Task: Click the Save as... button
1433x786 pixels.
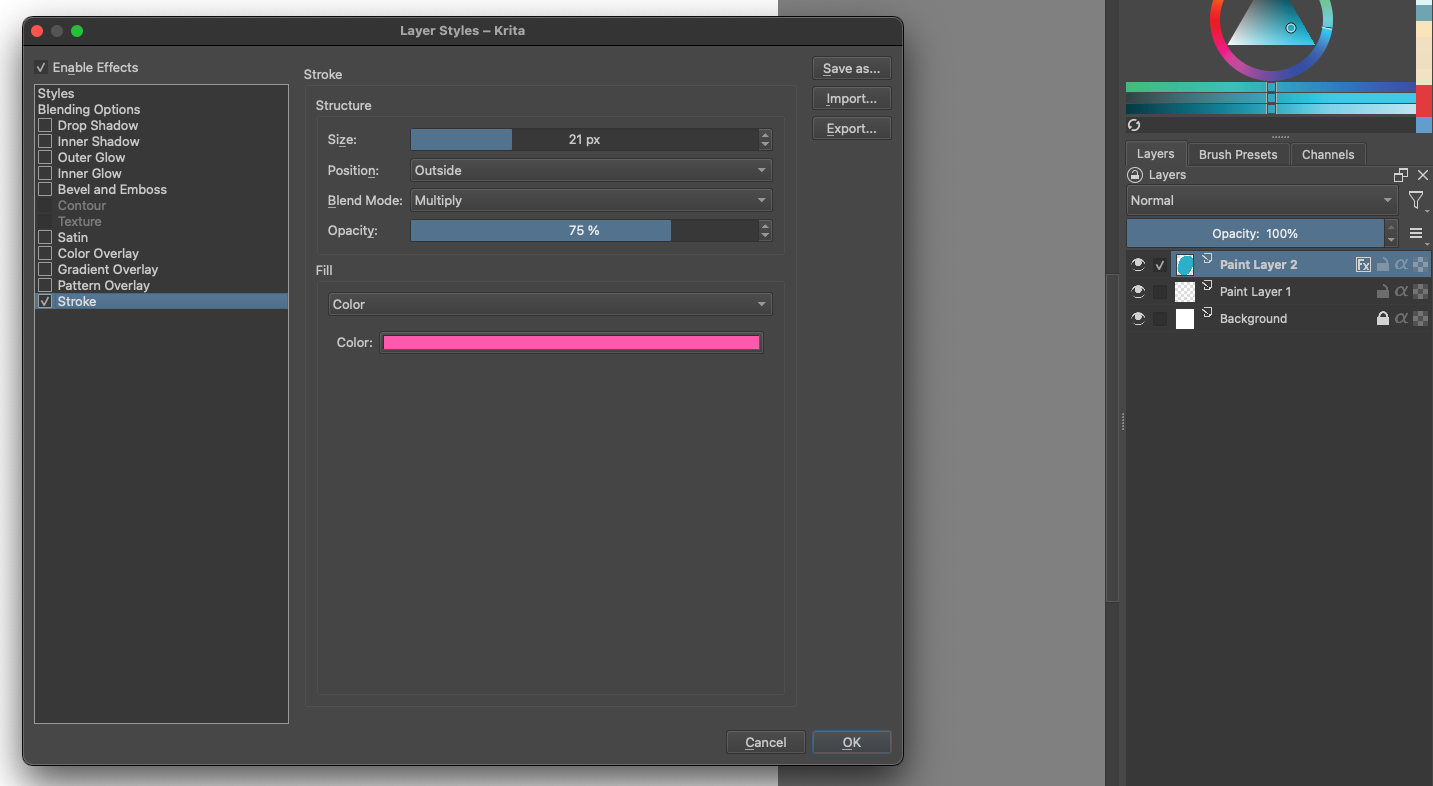Action: (x=851, y=69)
